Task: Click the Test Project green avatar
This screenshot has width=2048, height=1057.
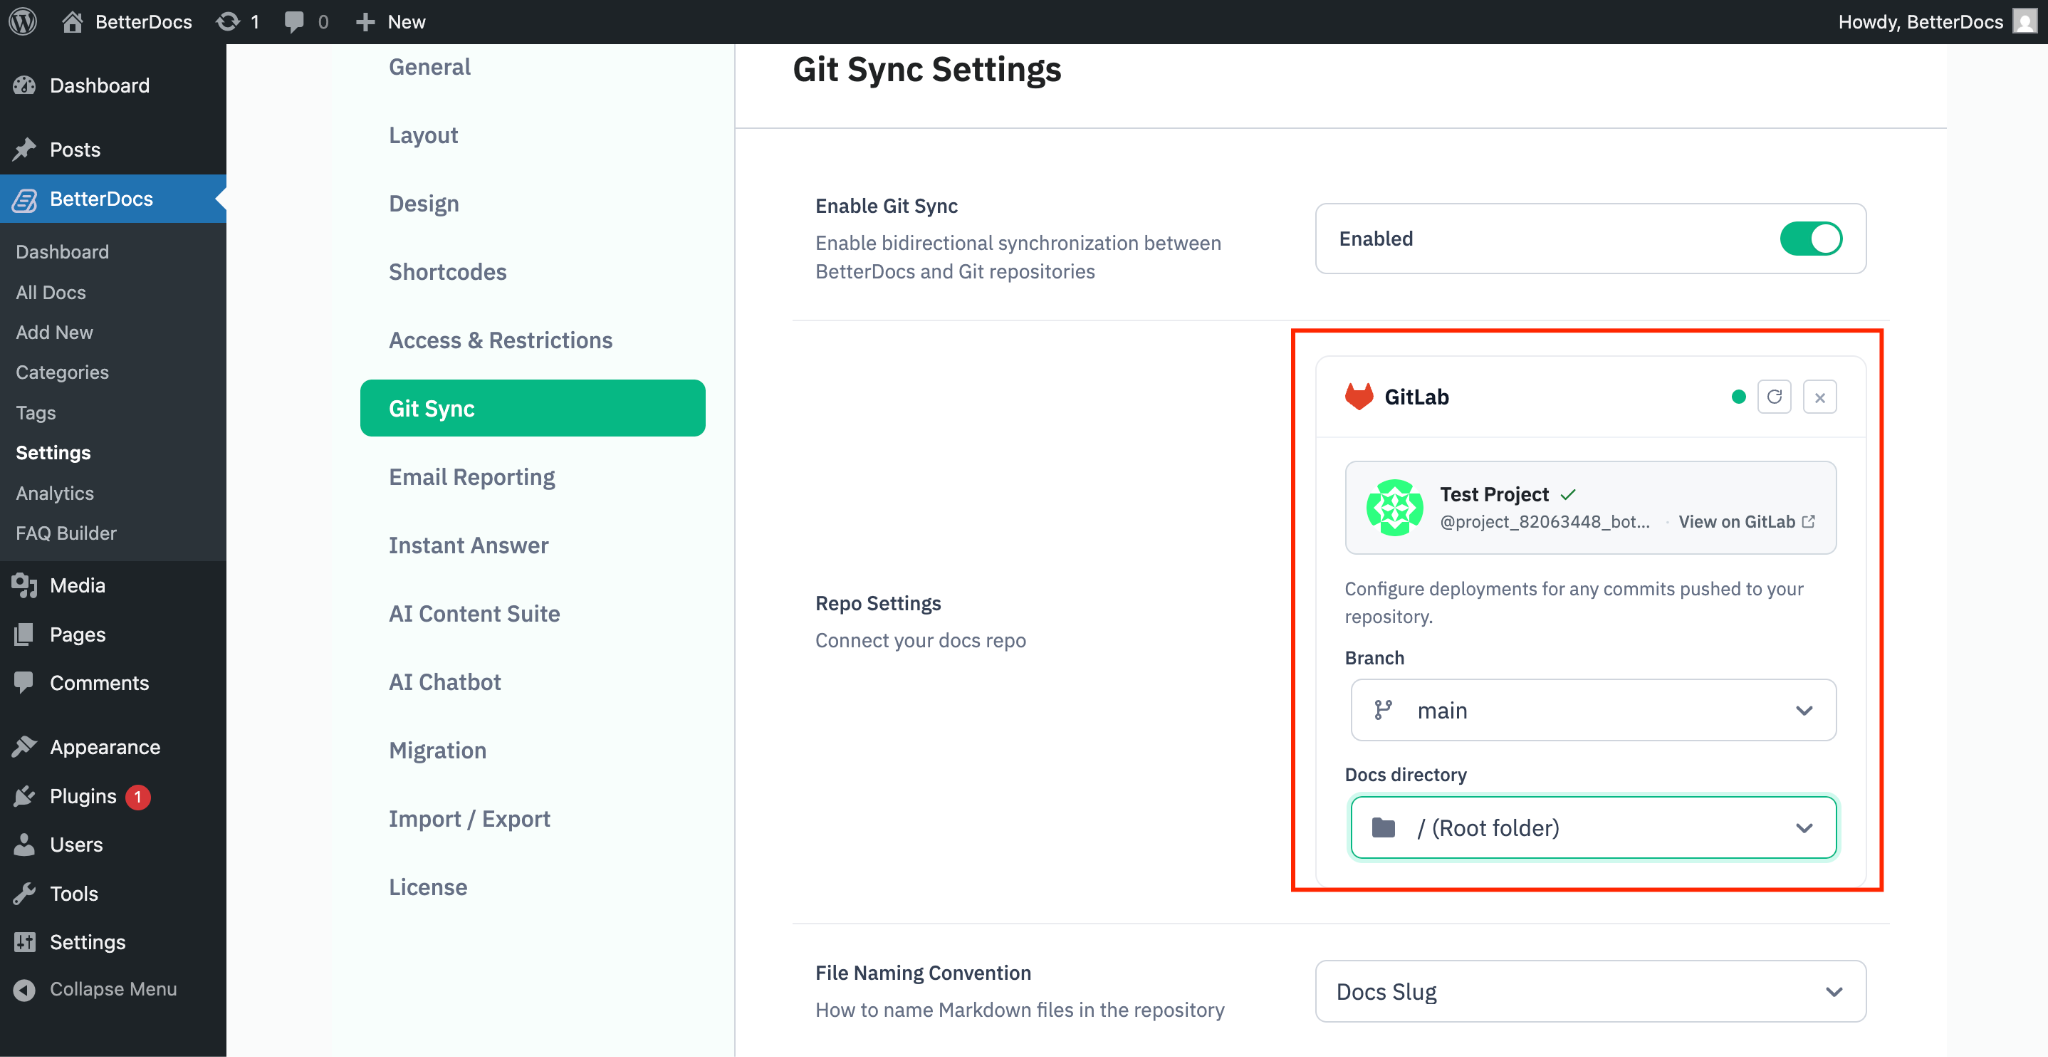Action: (x=1395, y=508)
